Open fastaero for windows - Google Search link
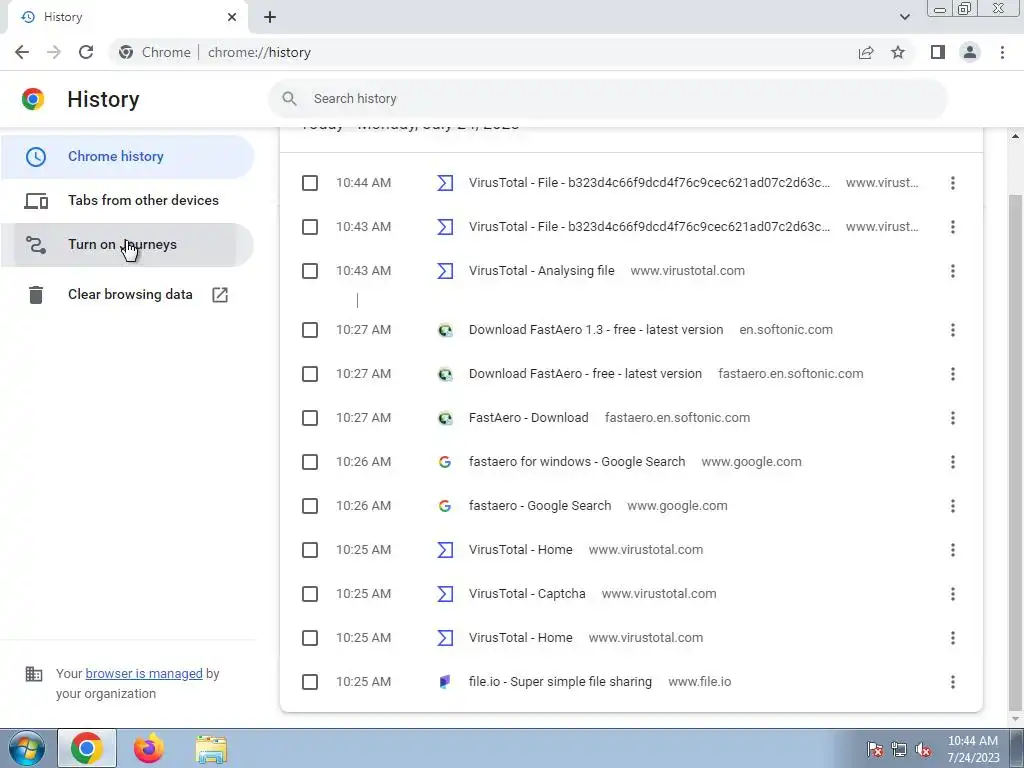Viewport: 1024px width, 768px height. [577, 462]
